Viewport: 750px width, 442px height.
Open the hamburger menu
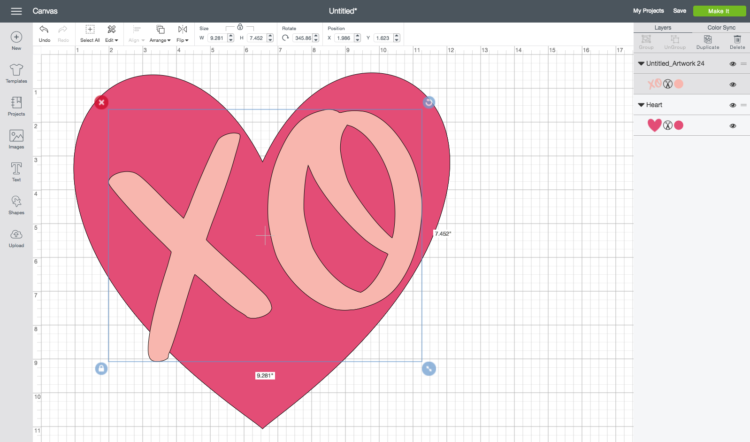tap(16, 11)
